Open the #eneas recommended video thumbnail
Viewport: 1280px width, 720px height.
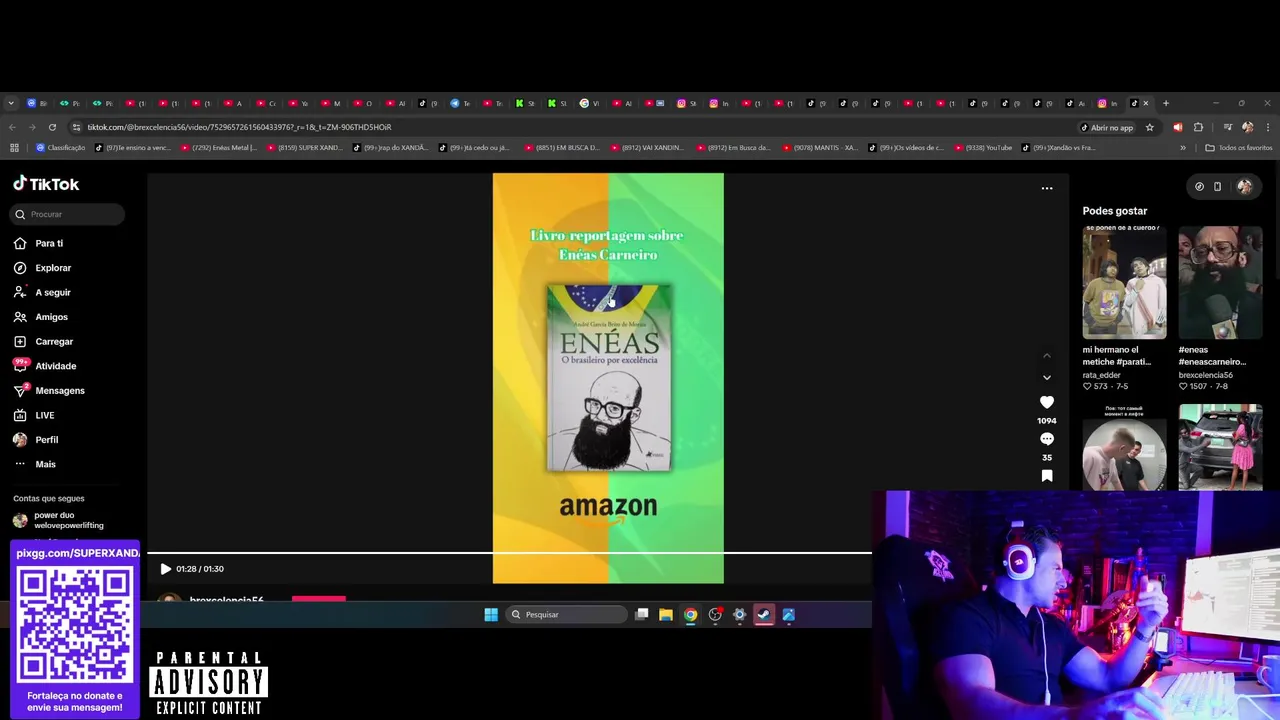tap(1220, 283)
